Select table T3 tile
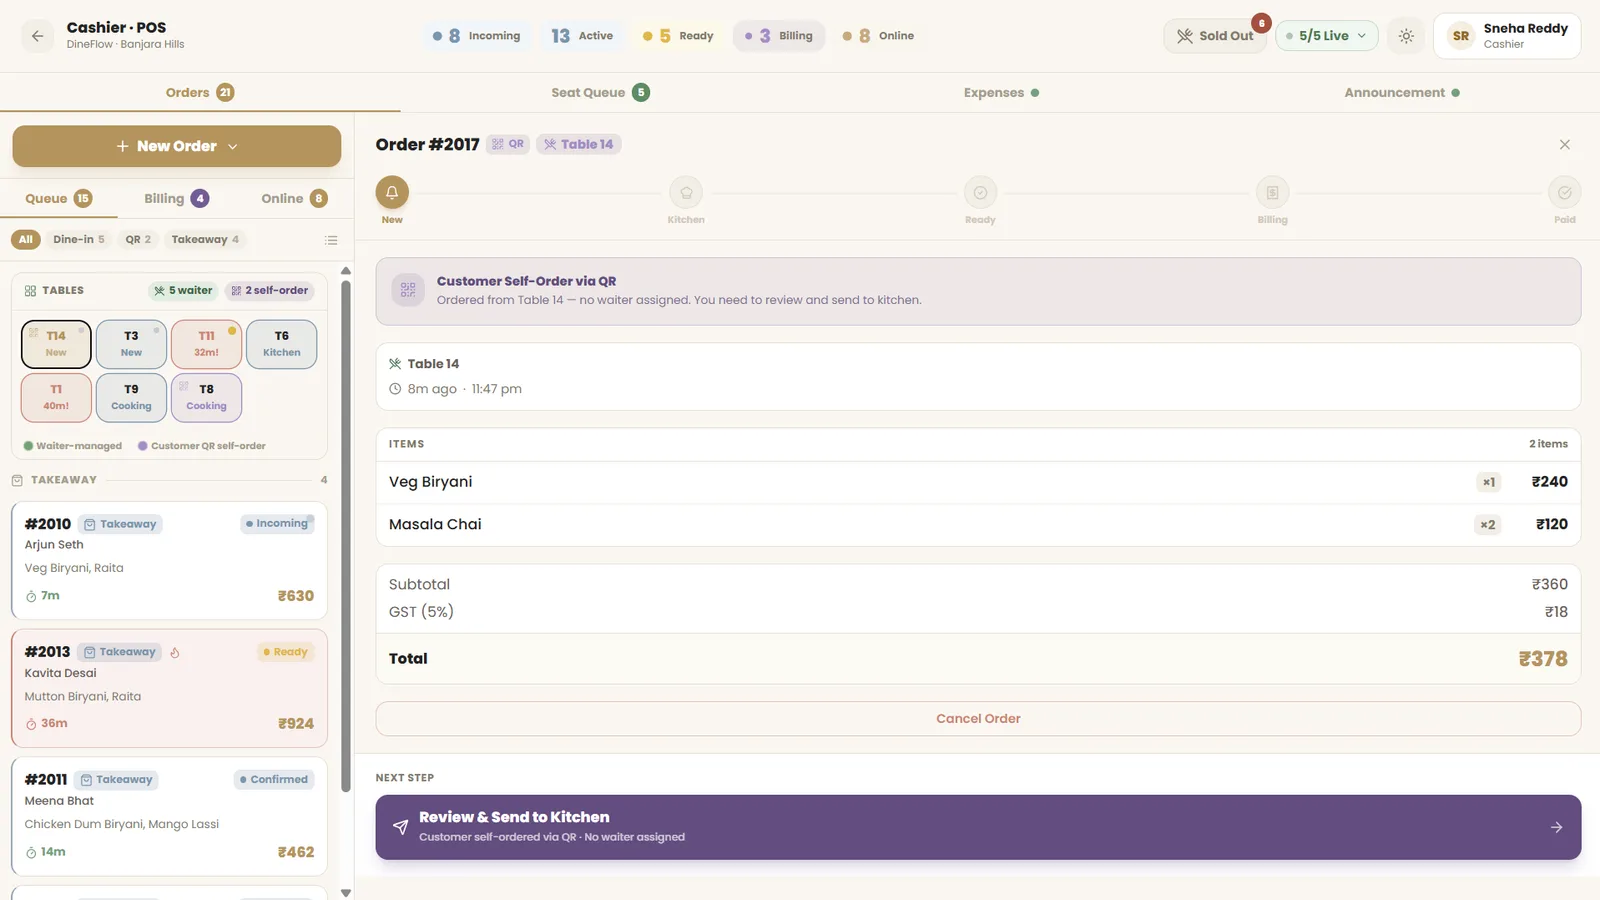Screen dimensions: 1600x900 131,344
